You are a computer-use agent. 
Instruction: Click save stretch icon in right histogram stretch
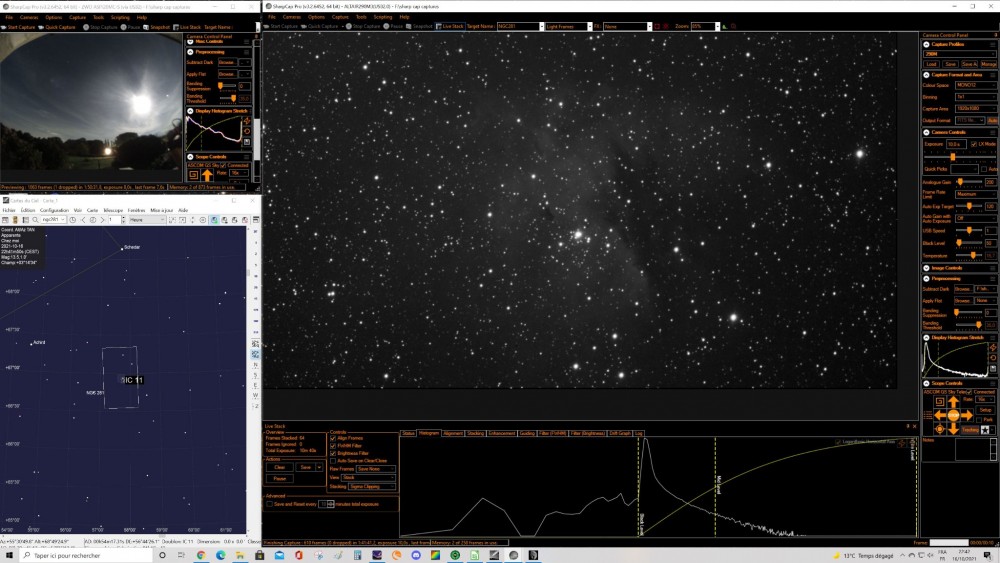(x=993, y=369)
